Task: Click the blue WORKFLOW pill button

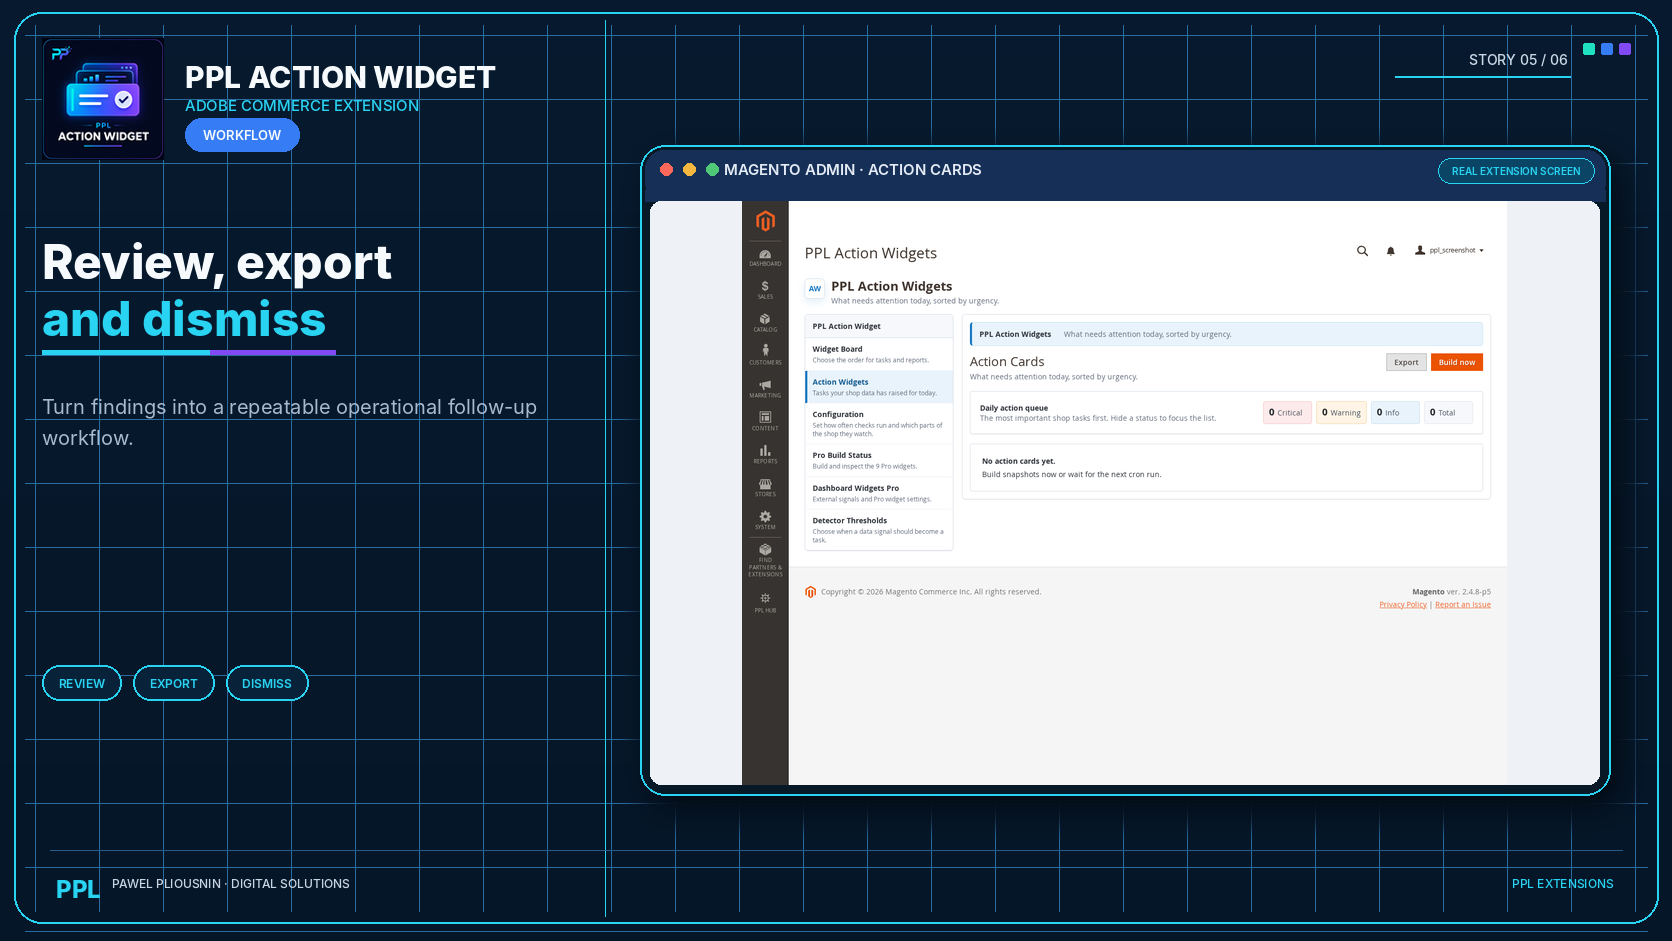Action: click(242, 135)
